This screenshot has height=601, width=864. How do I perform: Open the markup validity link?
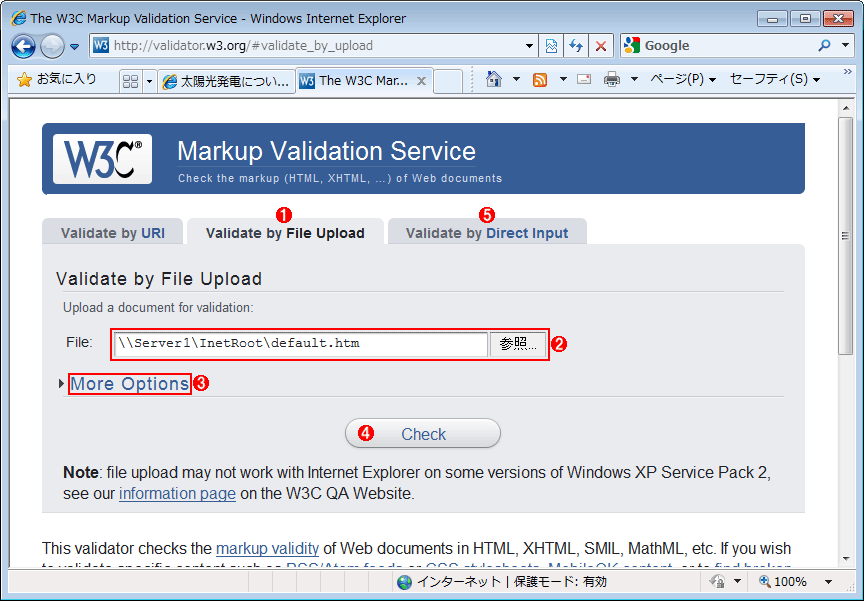coord(267,549)
